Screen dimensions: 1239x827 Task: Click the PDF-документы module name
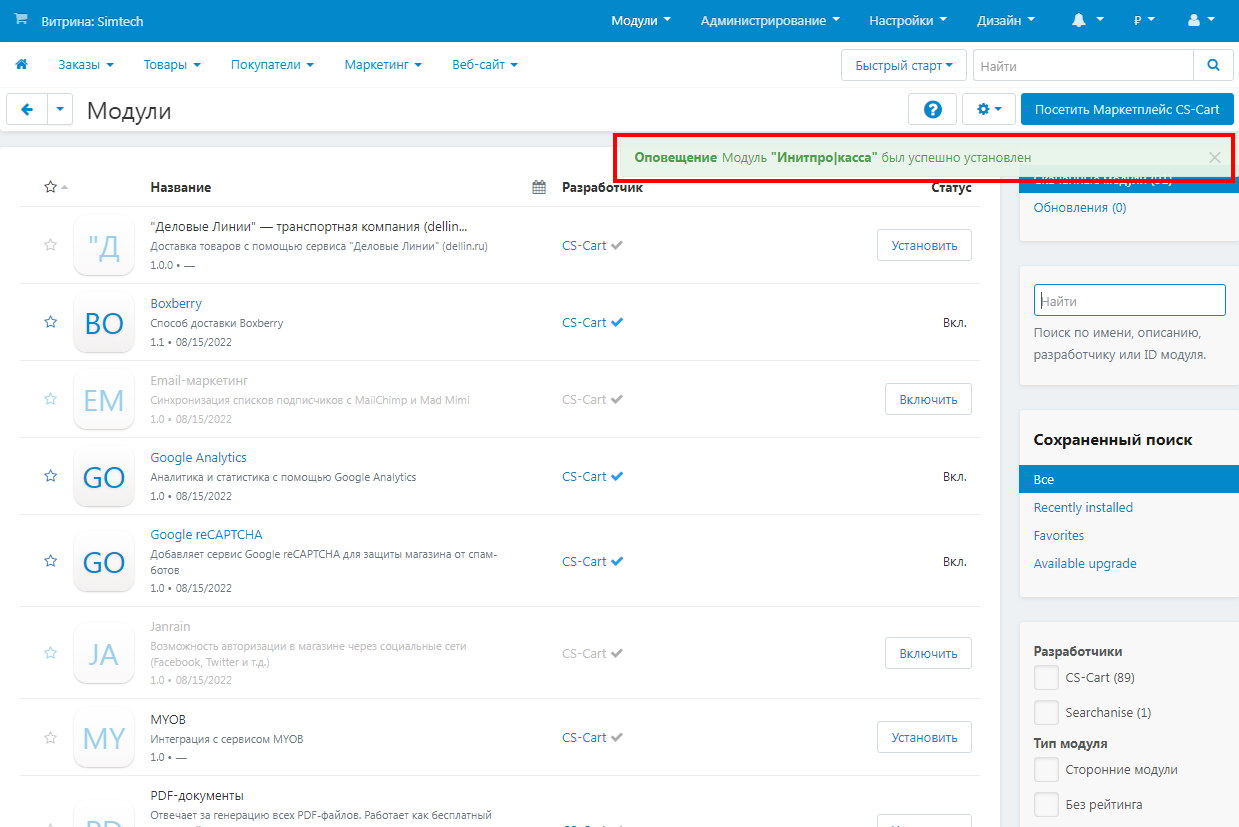(197, 796)
